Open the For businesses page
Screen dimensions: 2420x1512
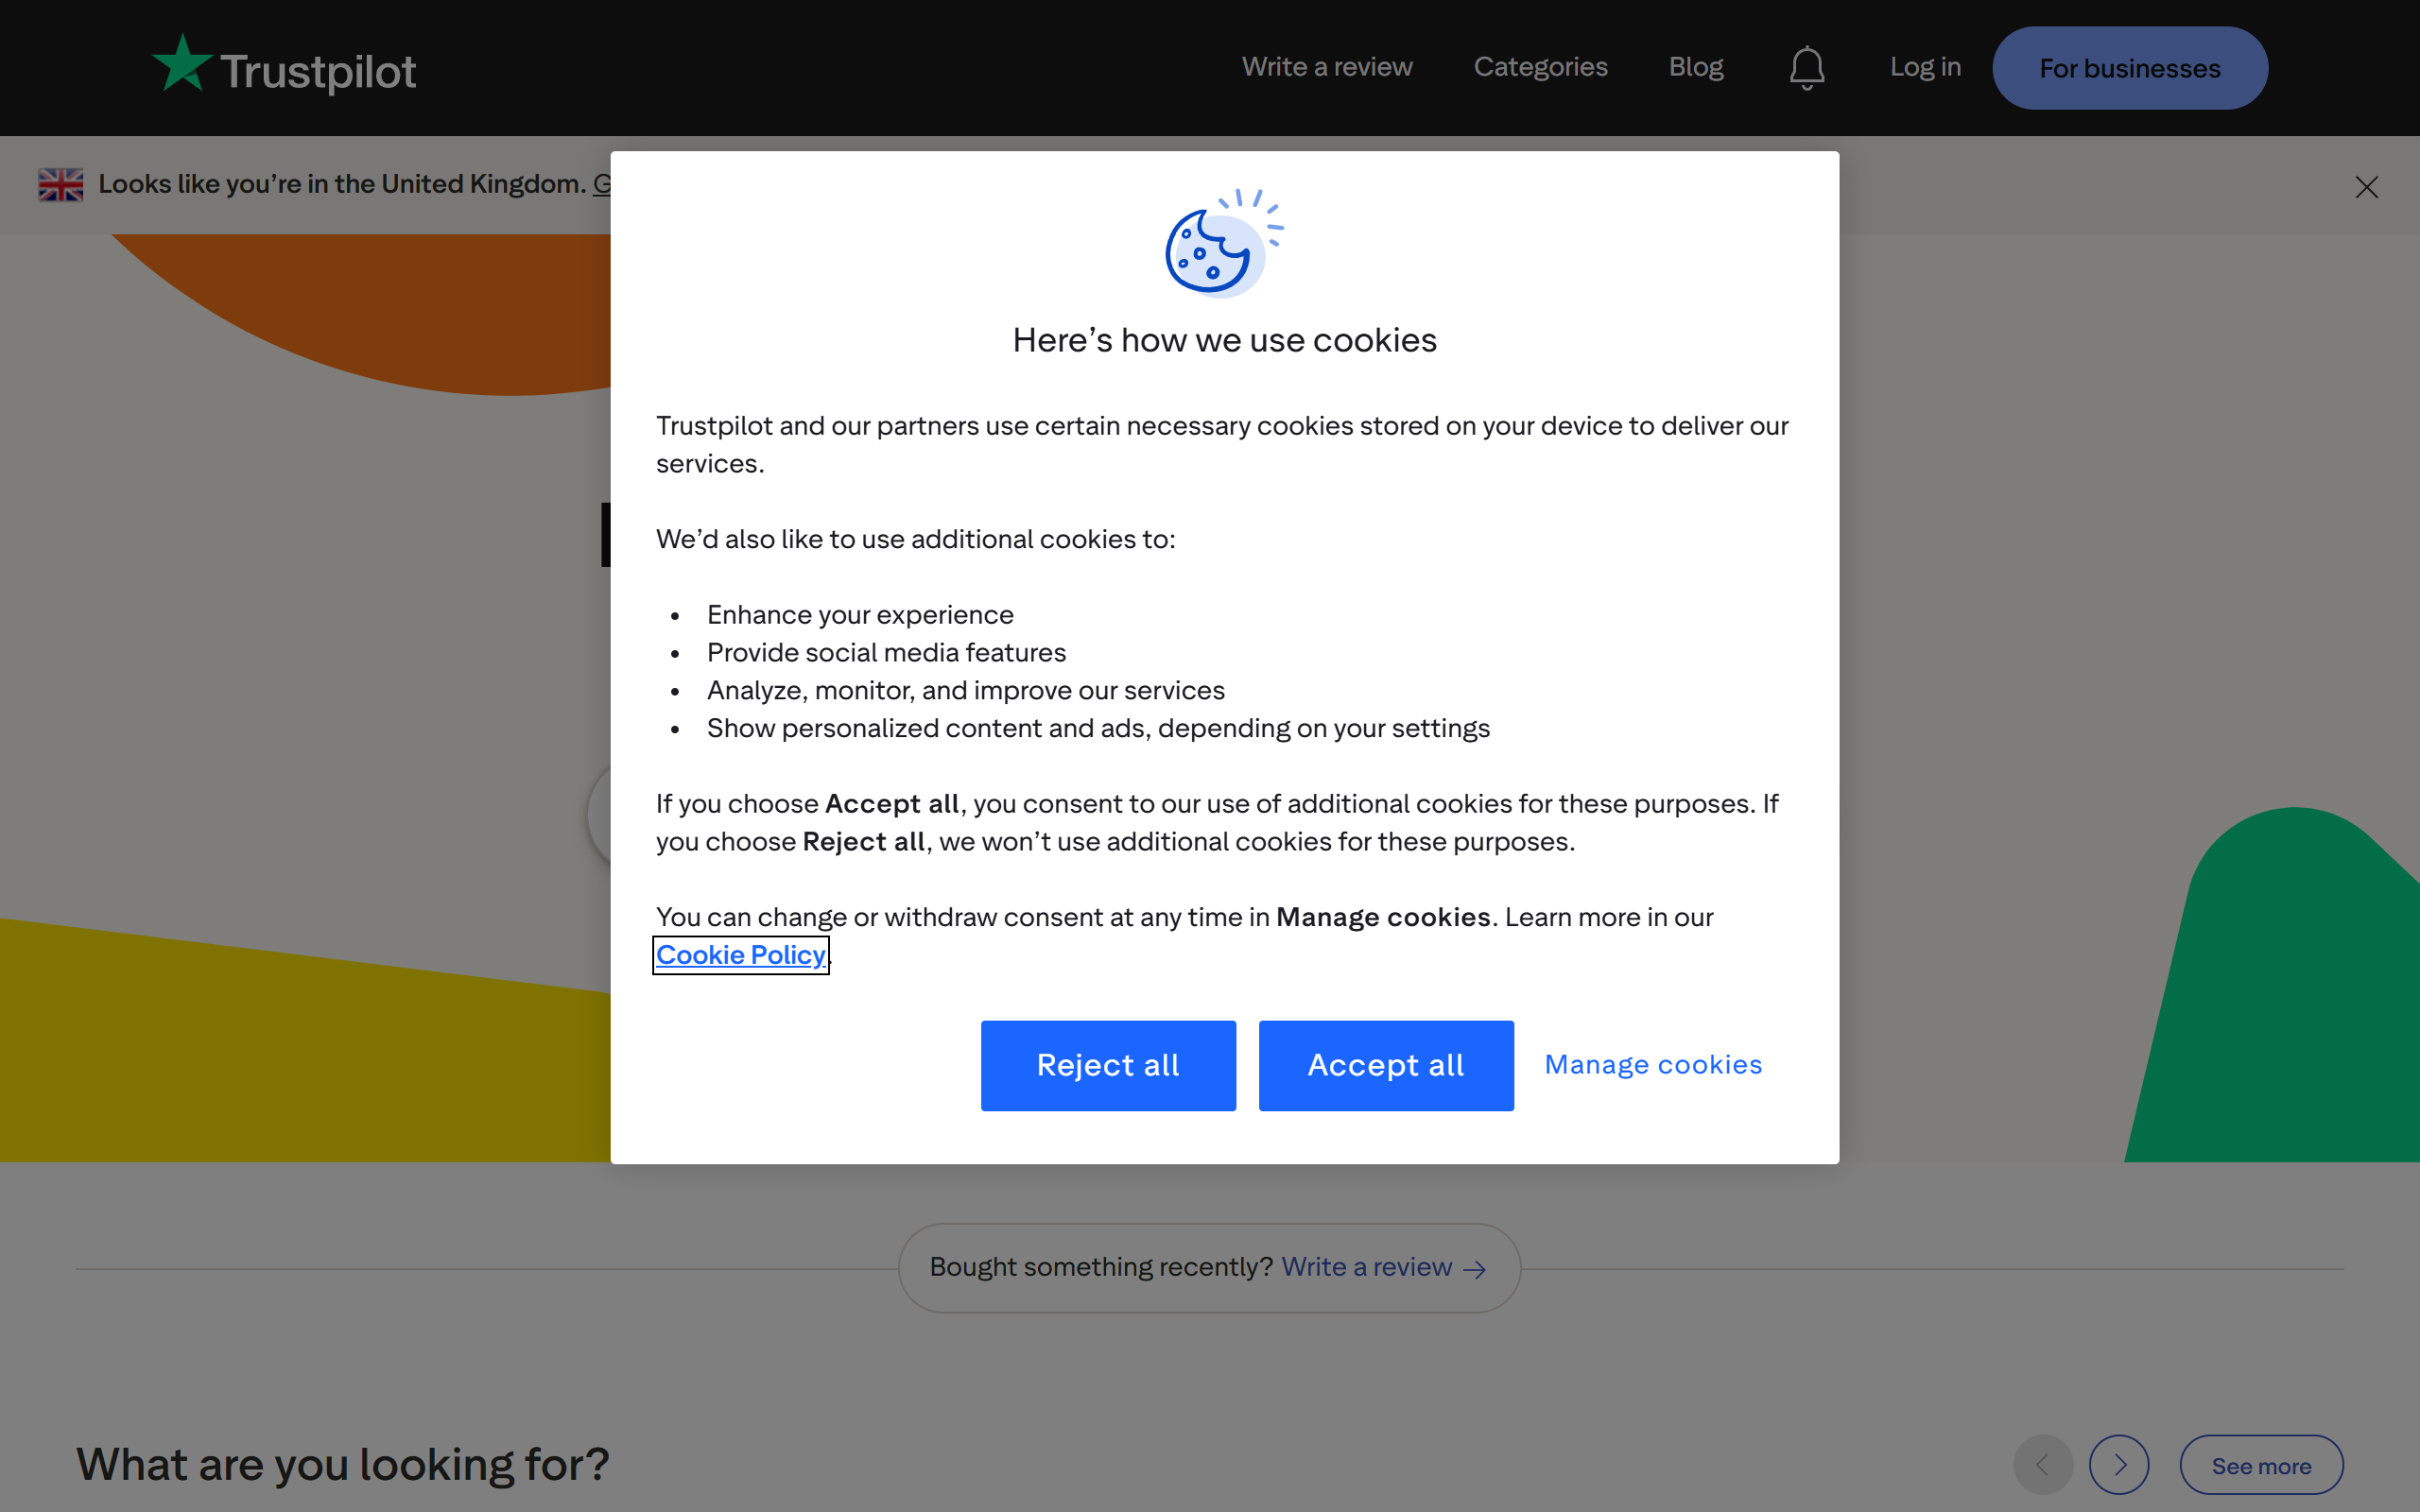(x=2129, y=68)
